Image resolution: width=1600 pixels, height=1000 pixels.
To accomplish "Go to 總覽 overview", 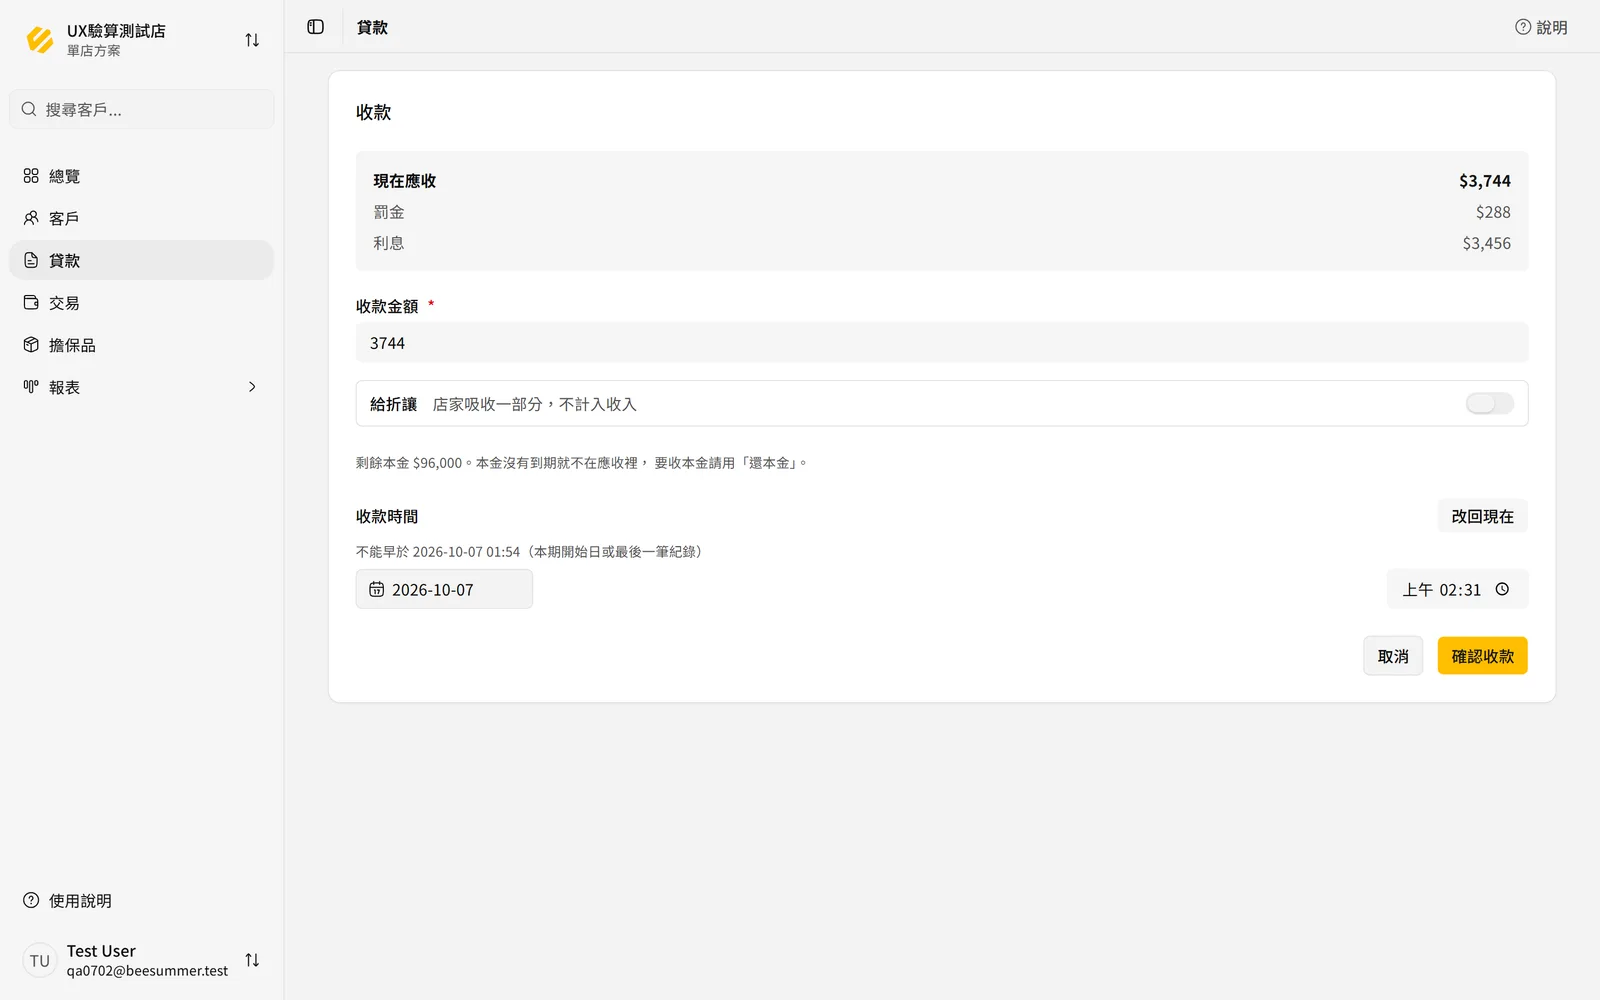I will pyautogui.click(x=141, y=176).
